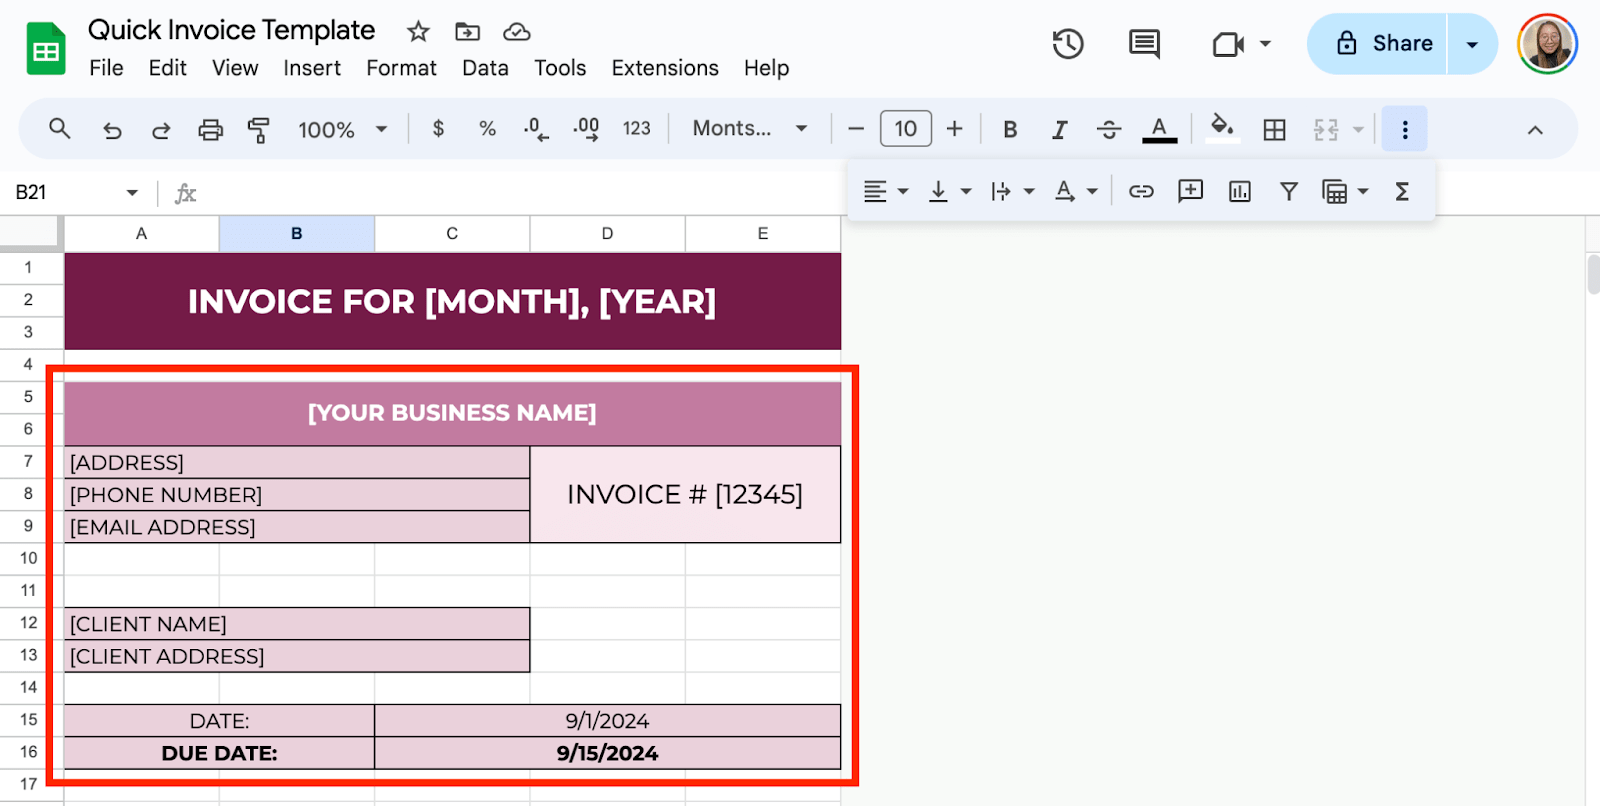Viewport: 1600px width, 806px height.
Task: Click the functions sigma icon
Action: pyautogui.click(x=1402, y=192)
